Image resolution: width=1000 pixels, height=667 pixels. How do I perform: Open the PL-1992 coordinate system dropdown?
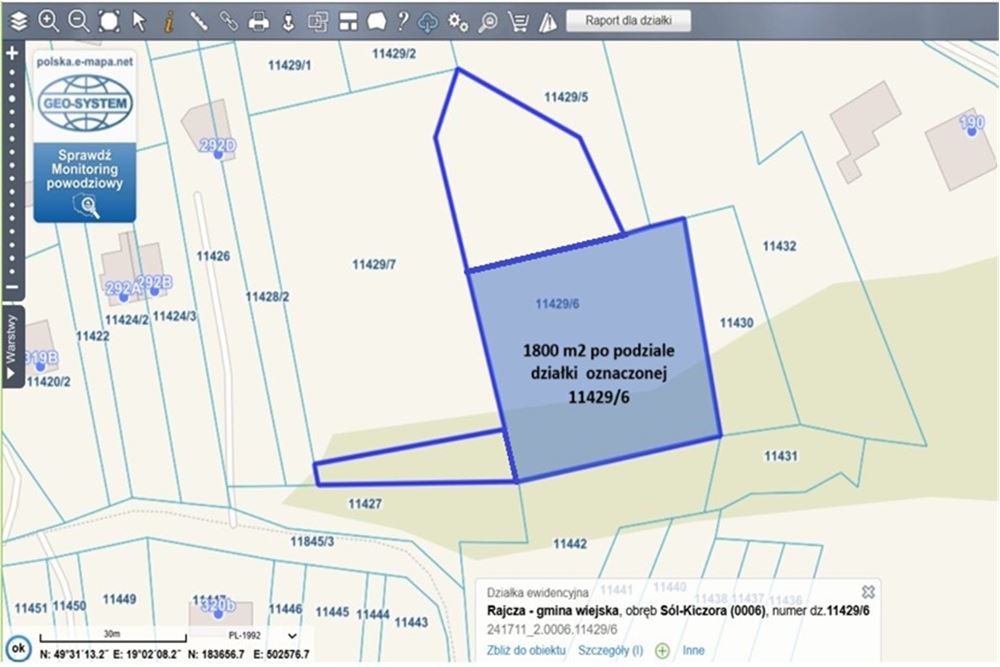click(291, 635)
